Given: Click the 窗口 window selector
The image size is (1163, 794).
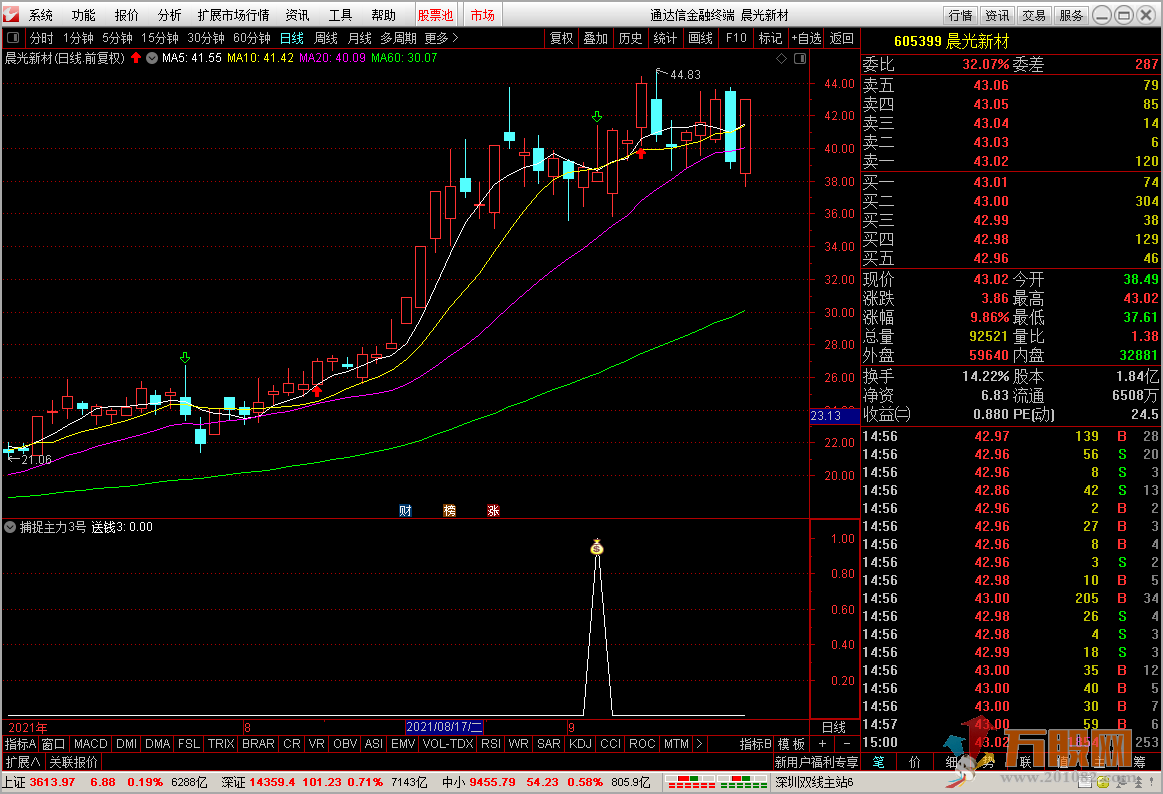Looking at the screenshot, I should pos(53,744).
